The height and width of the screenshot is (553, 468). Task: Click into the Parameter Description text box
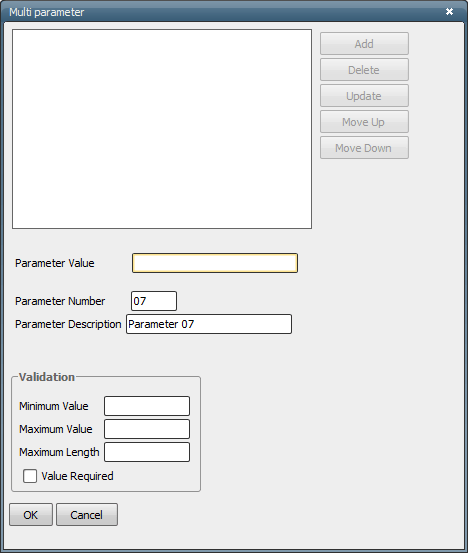coord(209,324)
